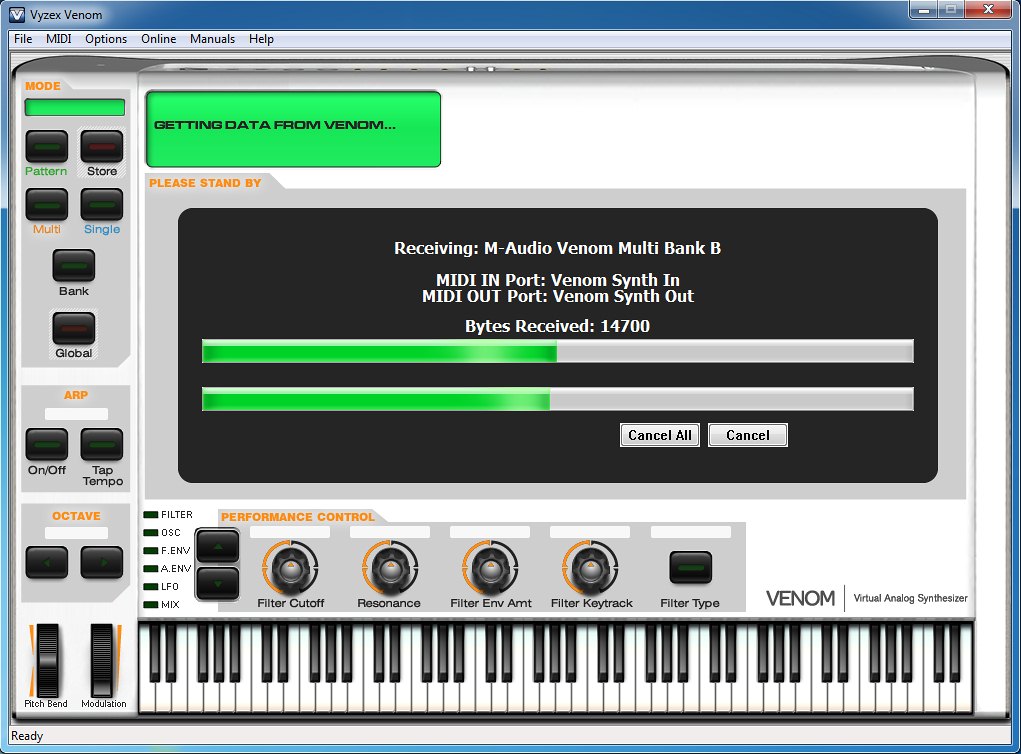Switch to Single mode
This screenshot has width=1021, height=754.
point(102,204)
